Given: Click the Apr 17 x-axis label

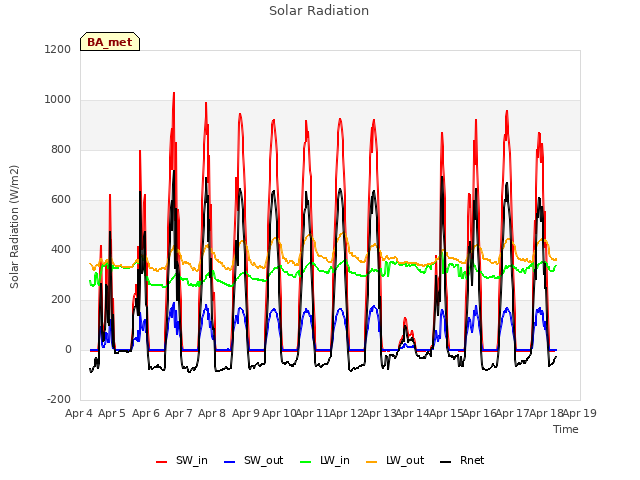Looking at the screenshot, I should [x=513, y=413].
